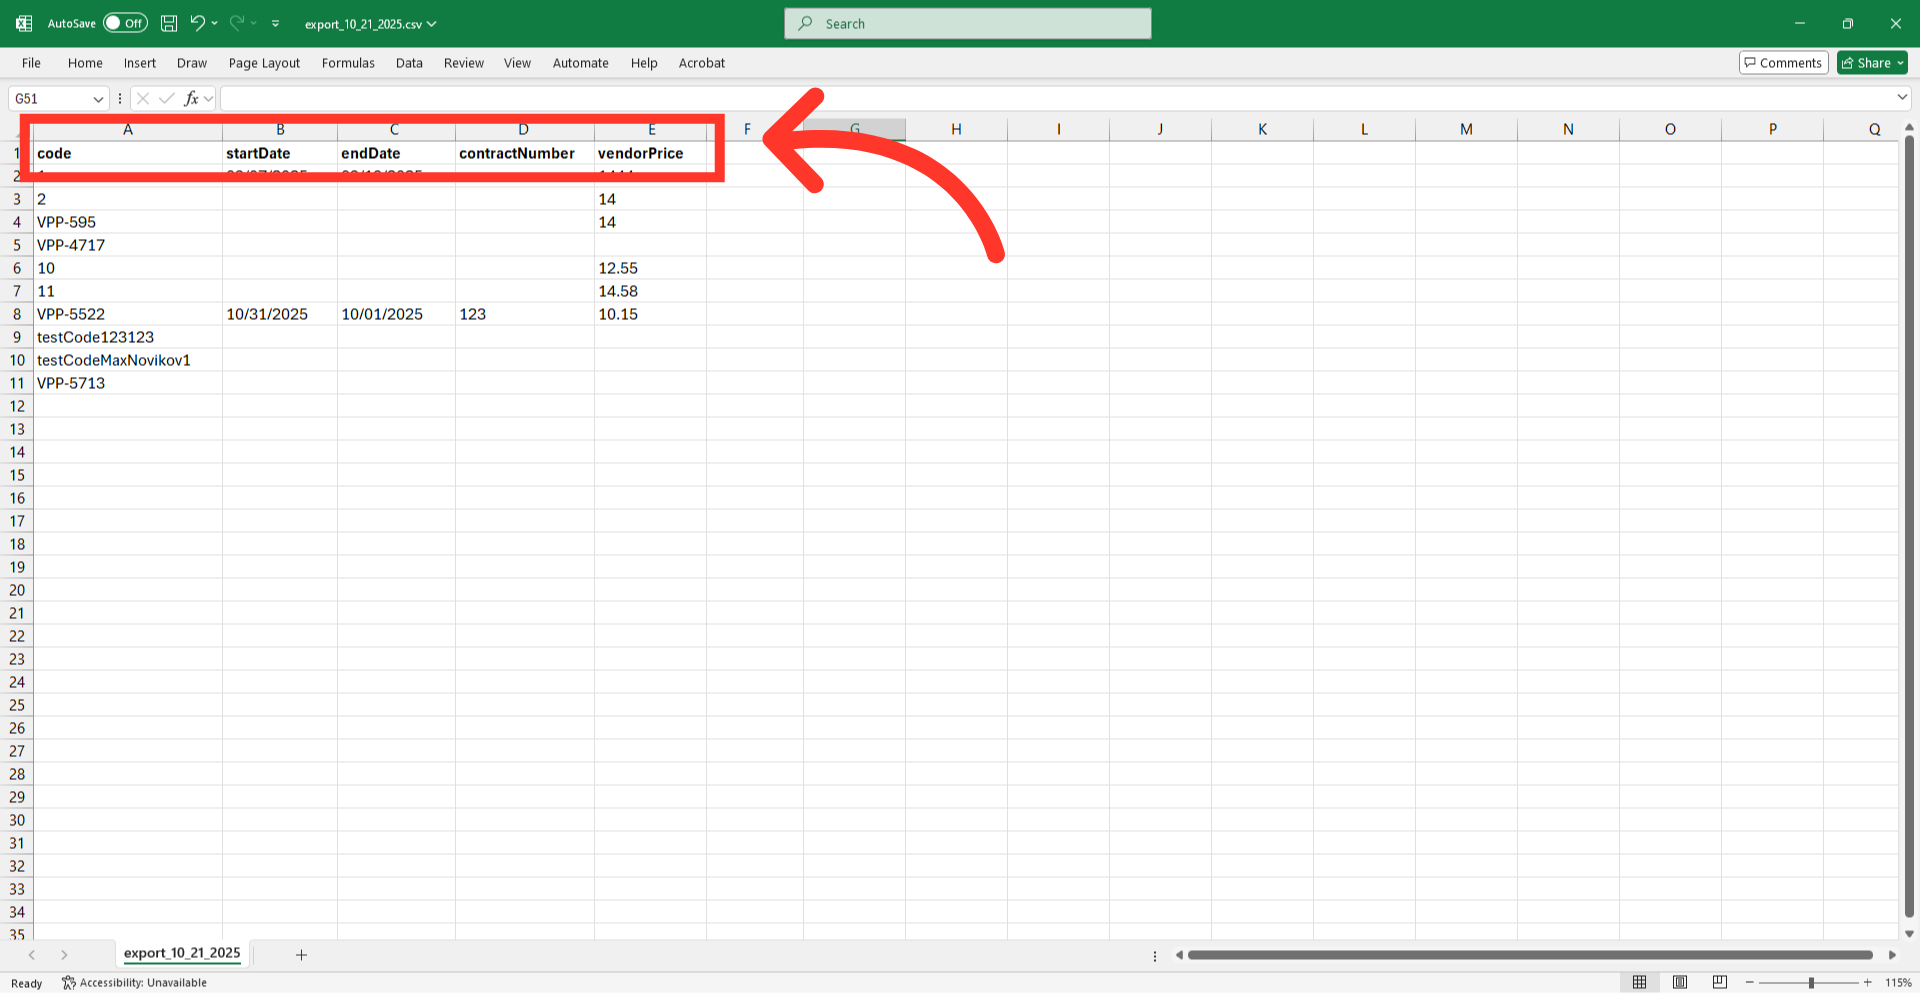Click the Undo arrow icon
The height and width of the screenshot is (993, 1920).
(x=197, y=23)
